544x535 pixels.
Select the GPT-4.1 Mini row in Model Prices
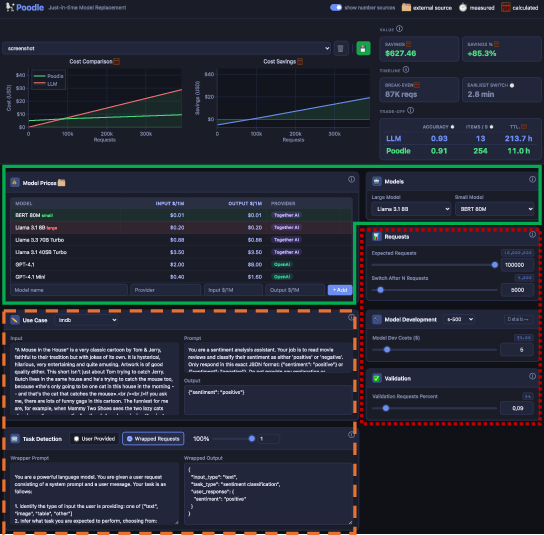click(x=181, y=277)
